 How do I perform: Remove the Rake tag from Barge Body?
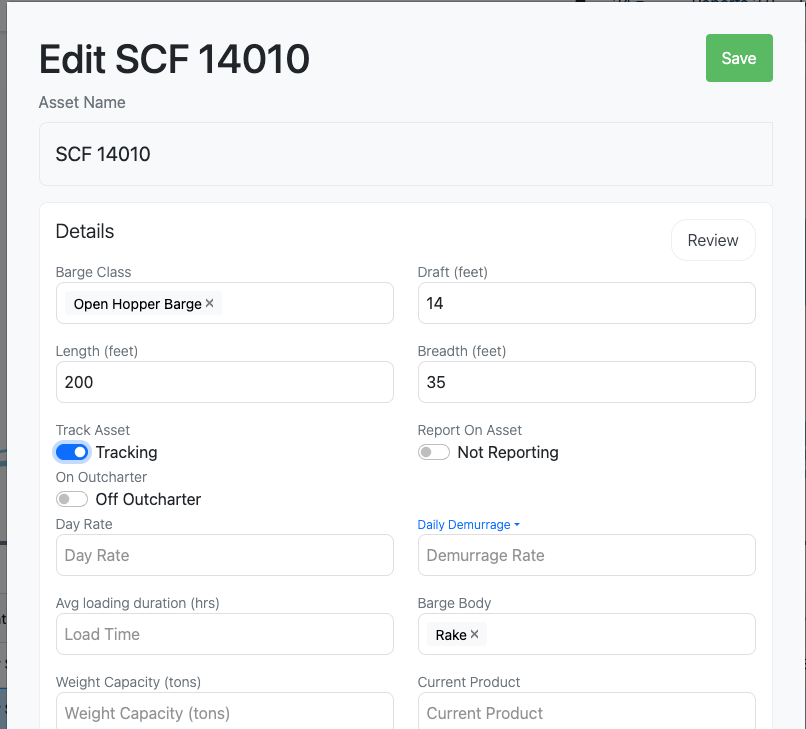(475, 634)
